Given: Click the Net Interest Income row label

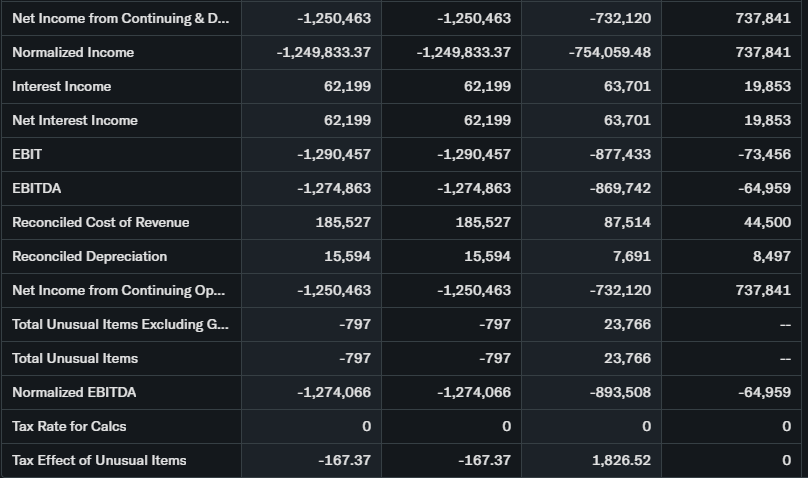Looking at the screenshot, I should pos(75,120).
